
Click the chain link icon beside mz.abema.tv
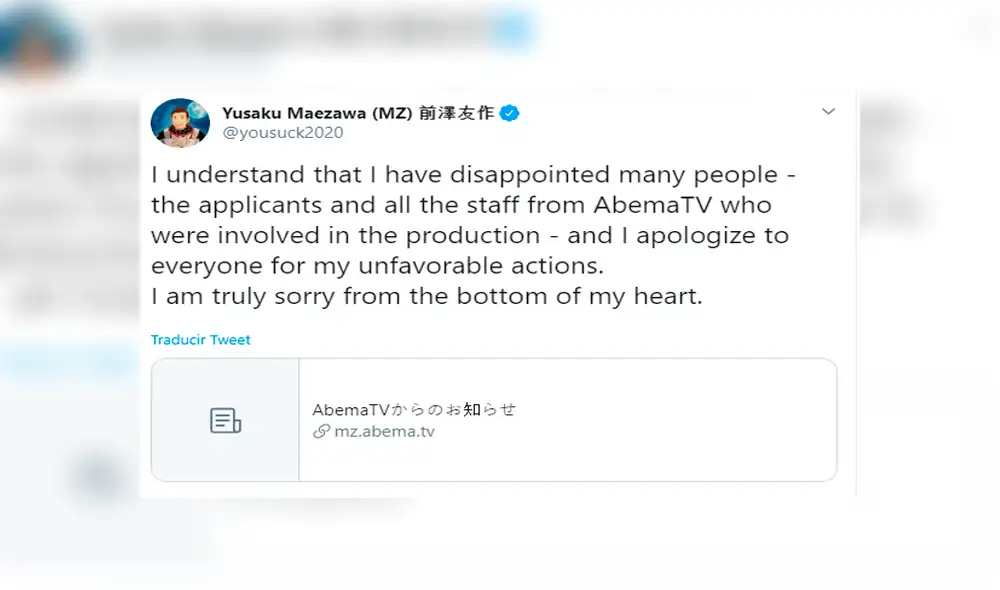coord(321,432)
